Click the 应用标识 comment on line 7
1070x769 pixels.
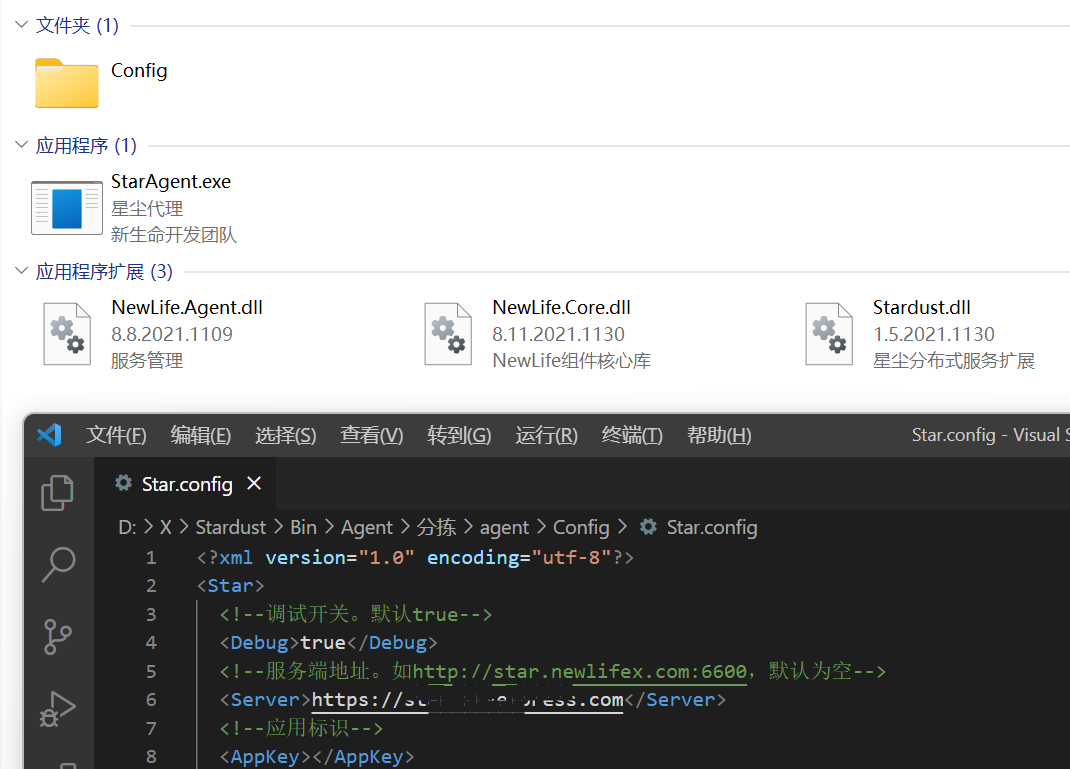301,728
